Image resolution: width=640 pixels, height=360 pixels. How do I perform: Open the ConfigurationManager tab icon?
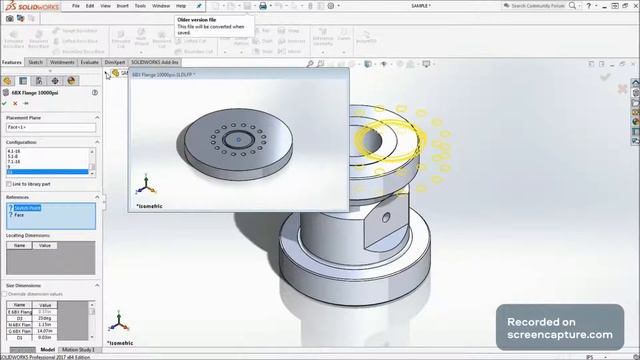tap(39, 81)
